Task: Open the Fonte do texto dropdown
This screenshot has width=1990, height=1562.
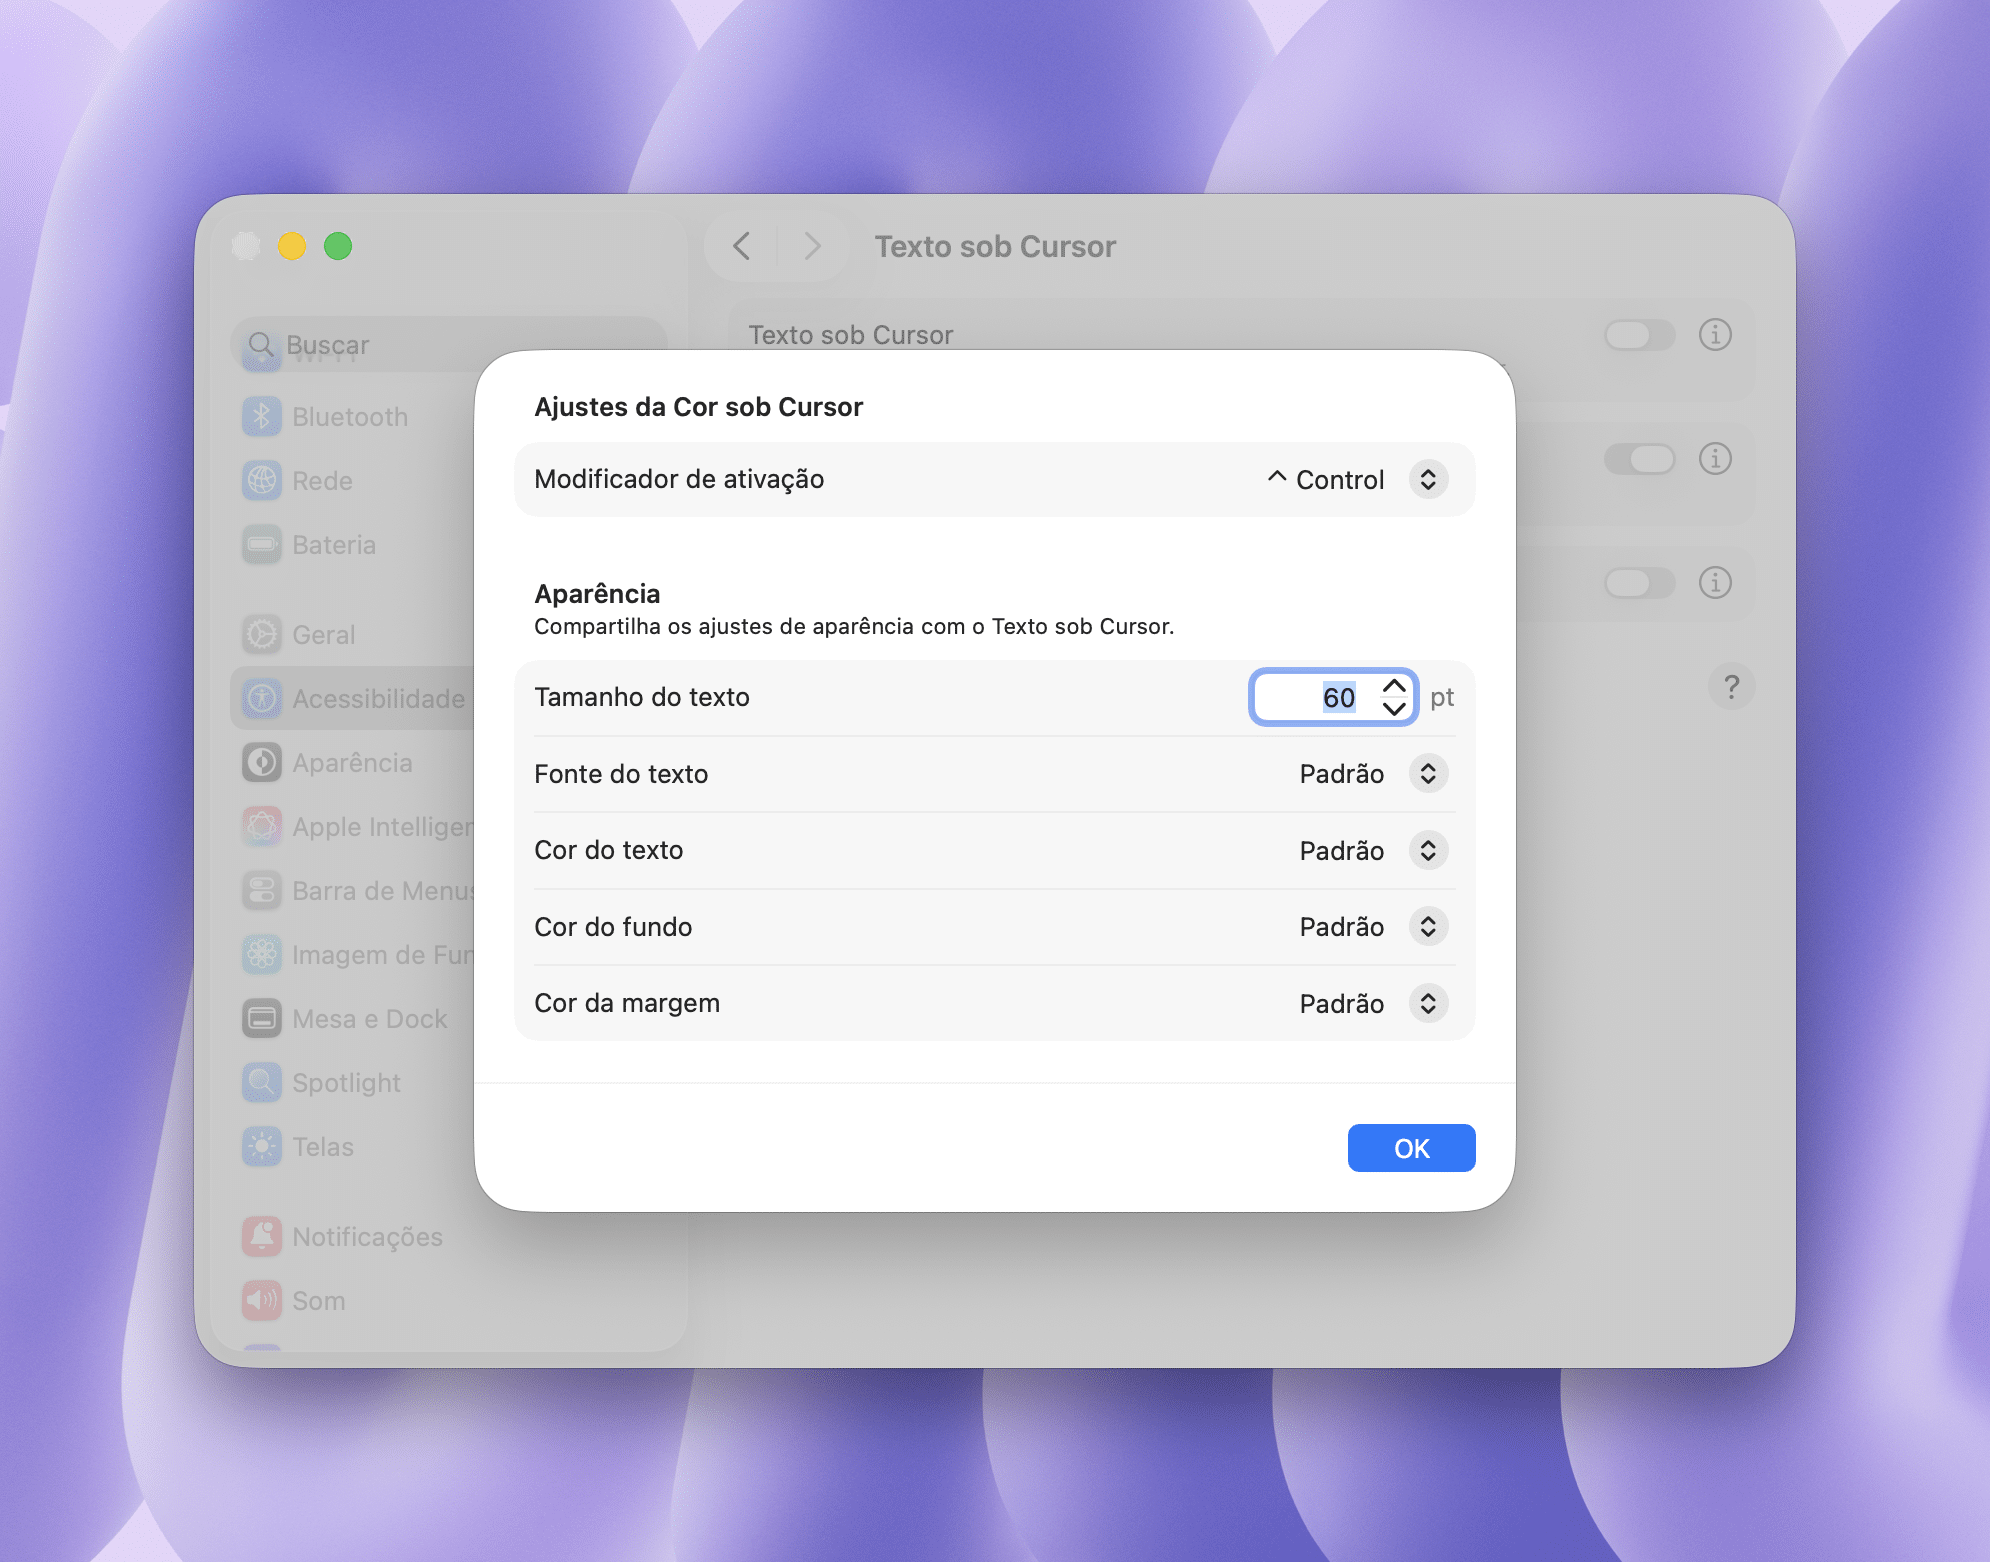Action: (1428, 774)
